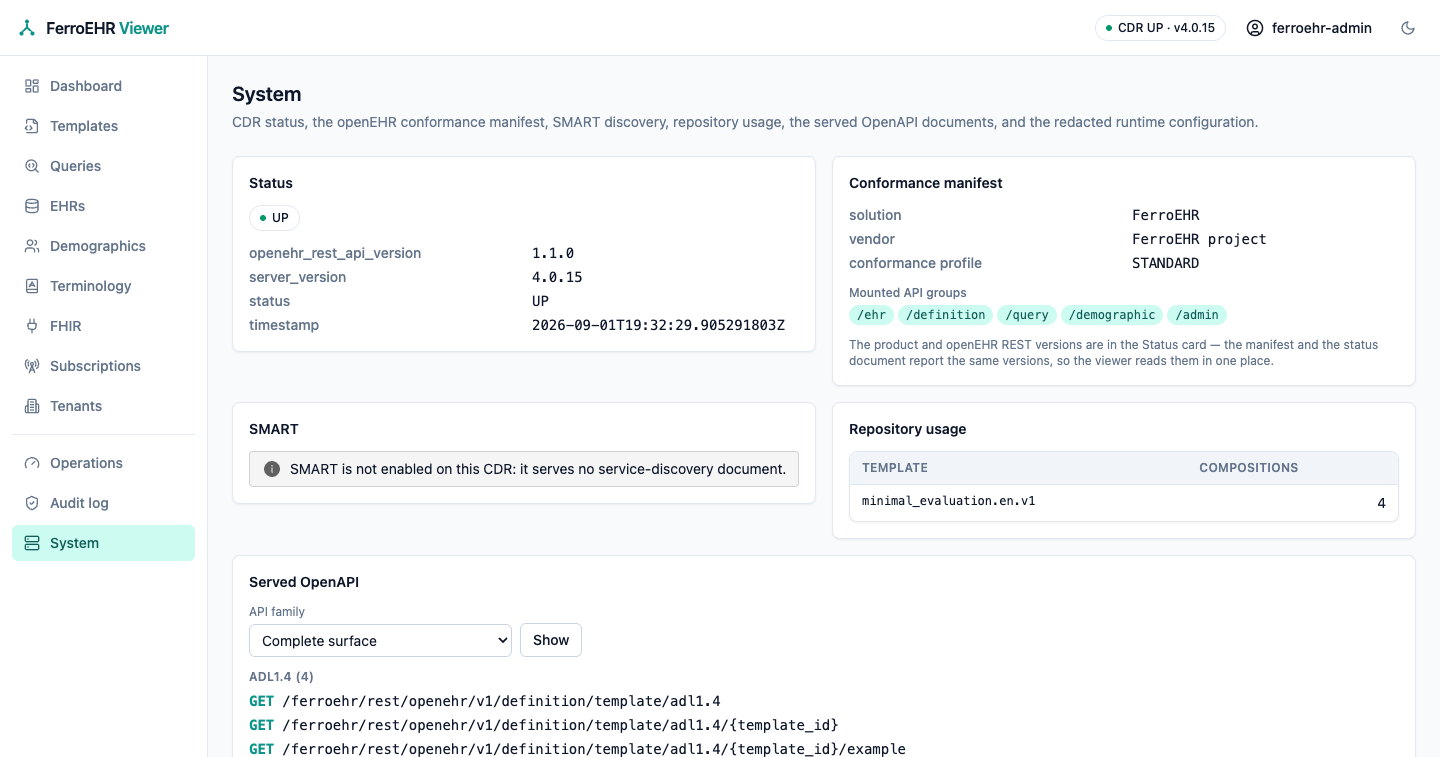Screen dimensions: 1440x757
Task: Click the GET adl1.4/{template_id}/example endpoint
Action: point(577,749)
